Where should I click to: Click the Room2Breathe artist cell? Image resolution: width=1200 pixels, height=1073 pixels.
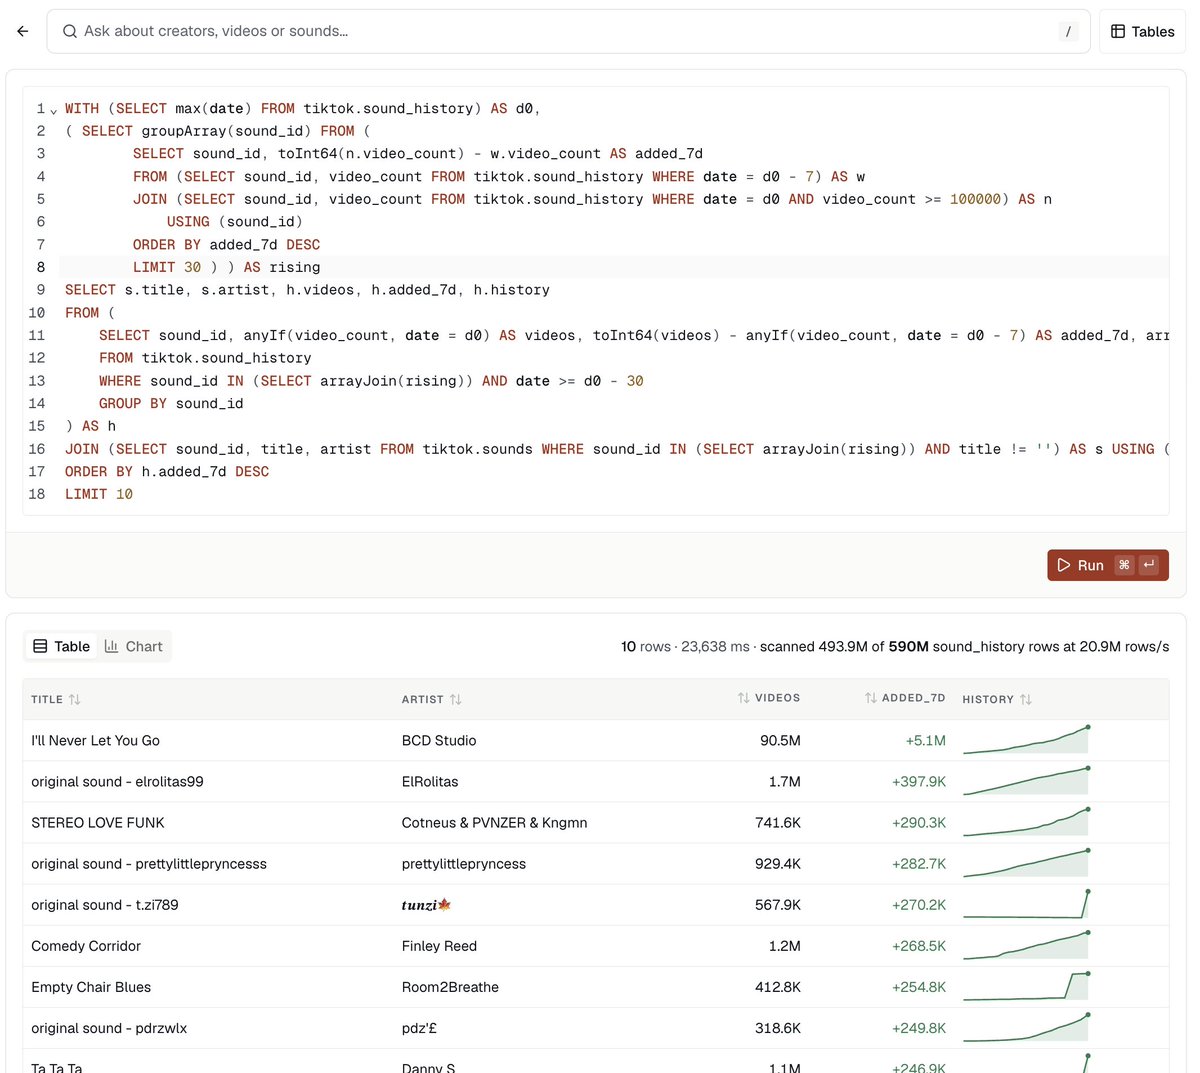(450, 986)
